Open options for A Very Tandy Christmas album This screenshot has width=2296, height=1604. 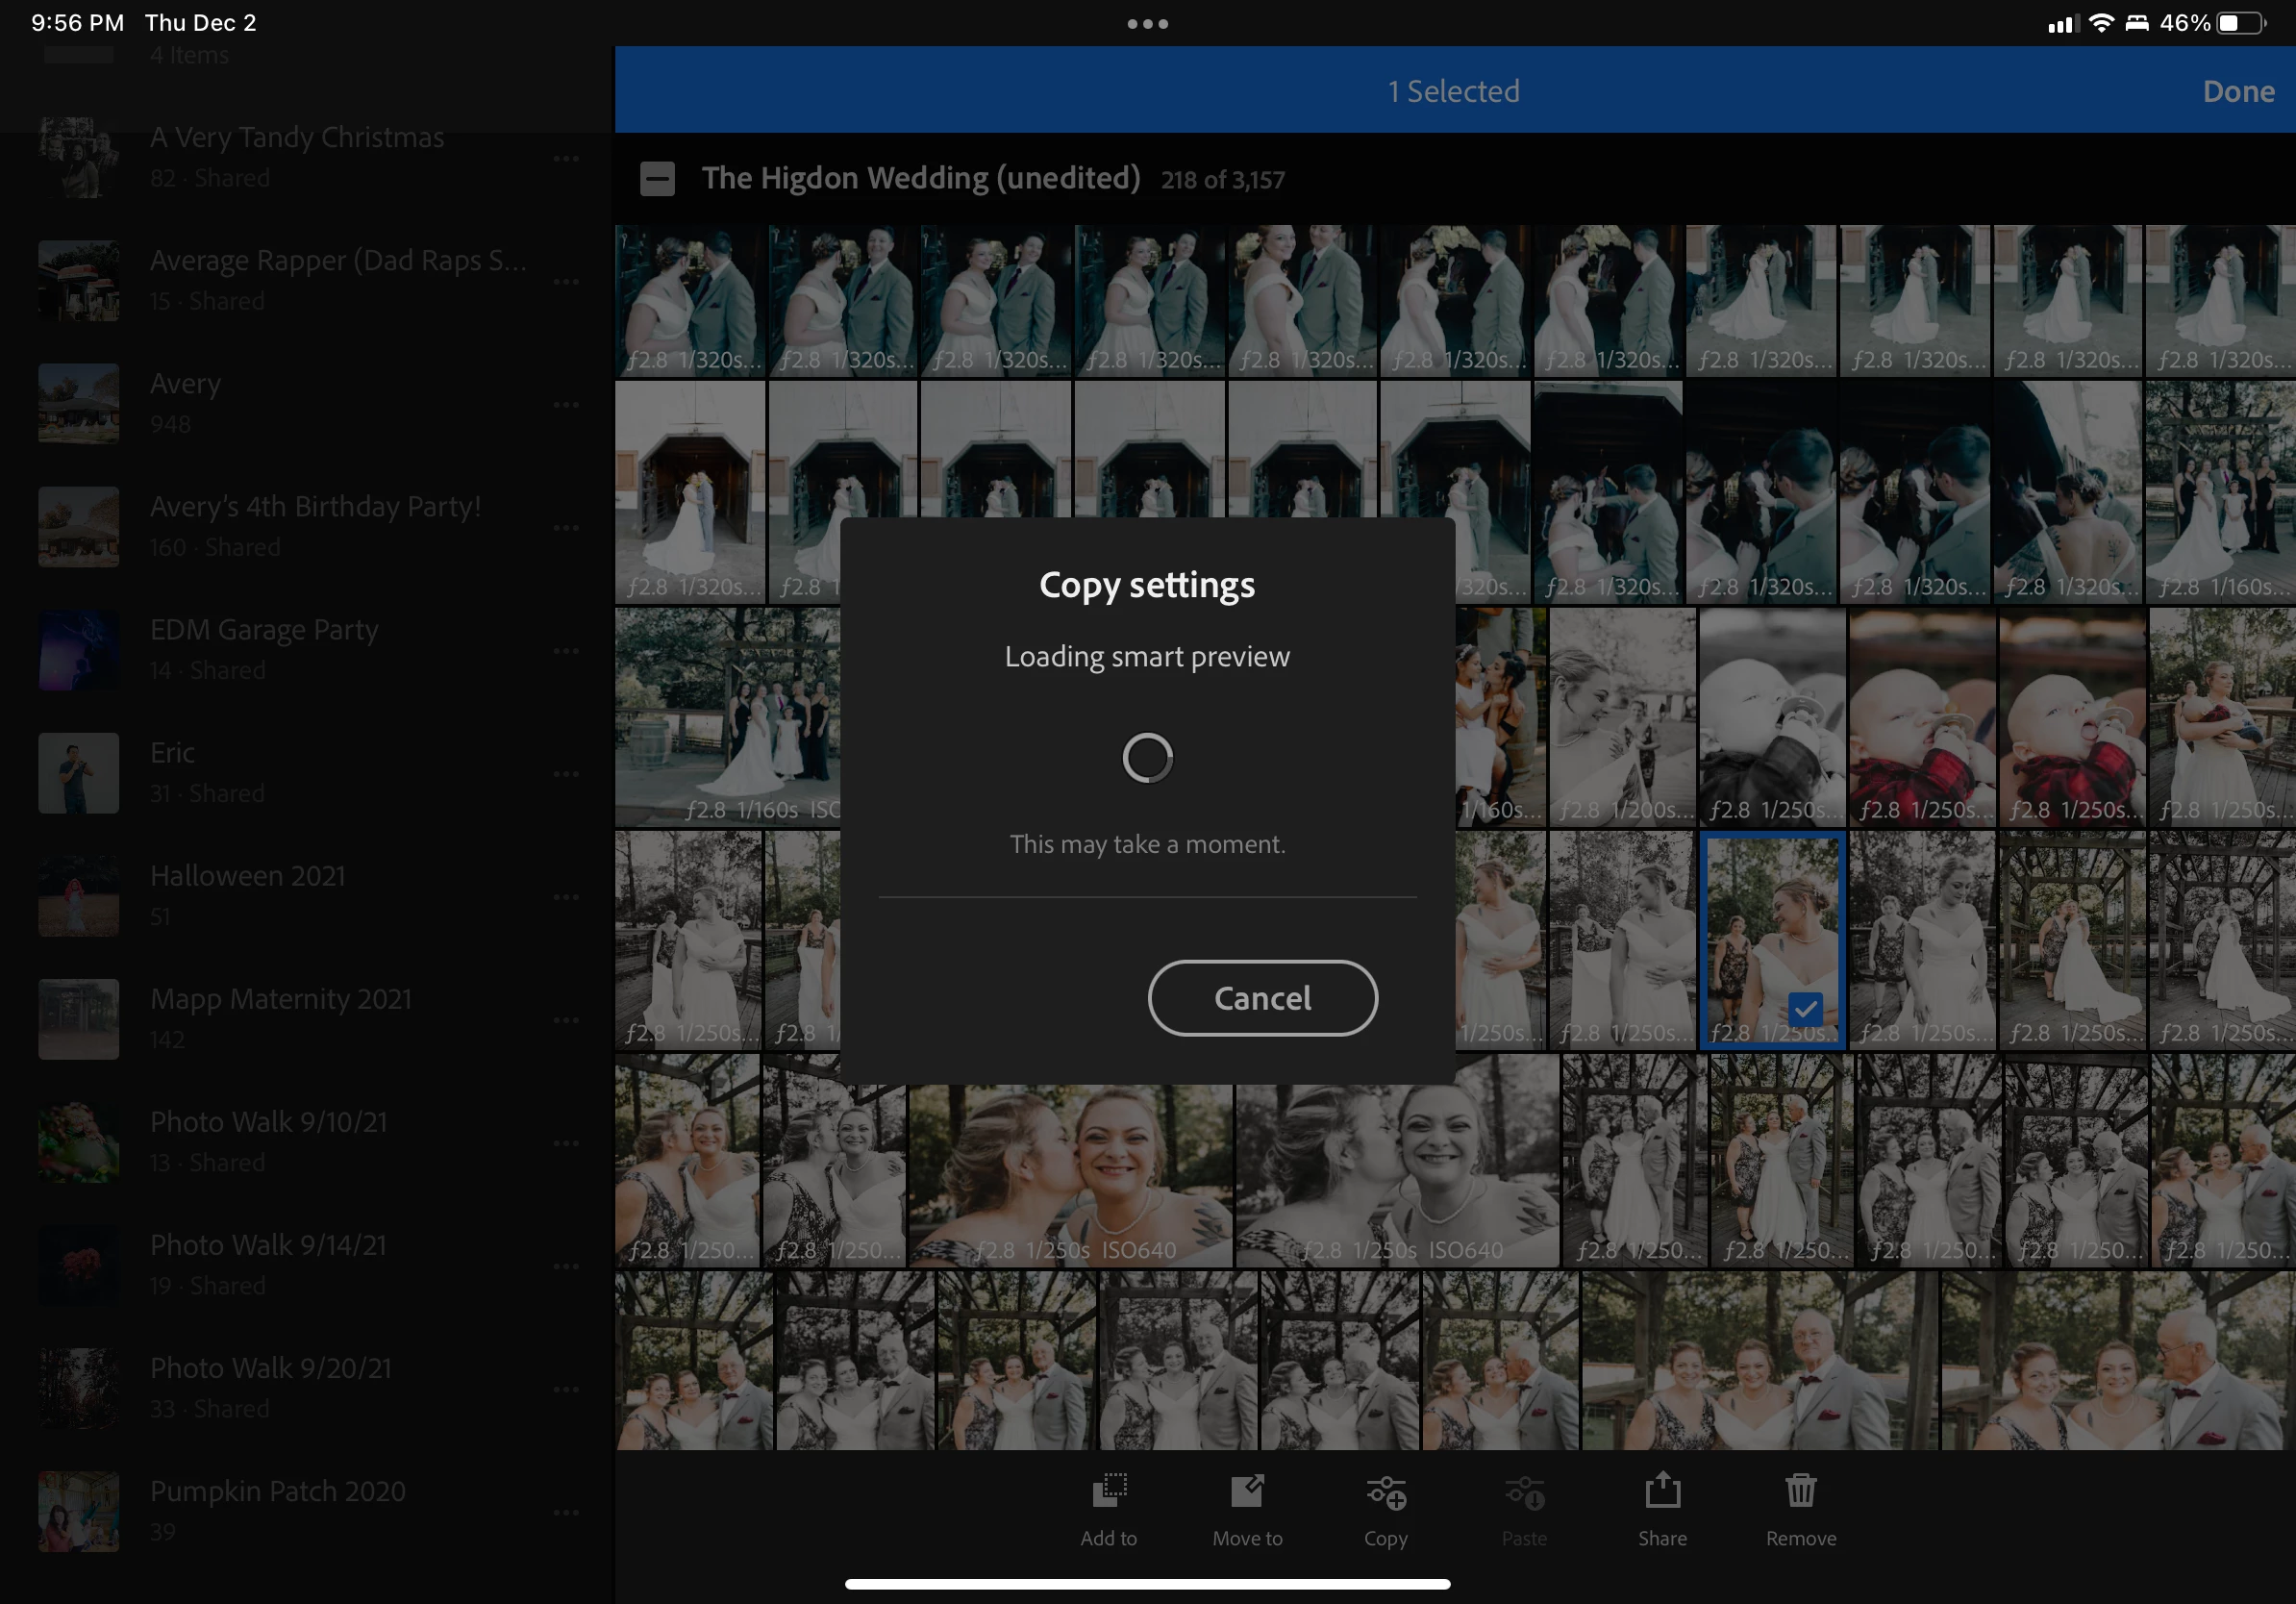pos(566,158)
